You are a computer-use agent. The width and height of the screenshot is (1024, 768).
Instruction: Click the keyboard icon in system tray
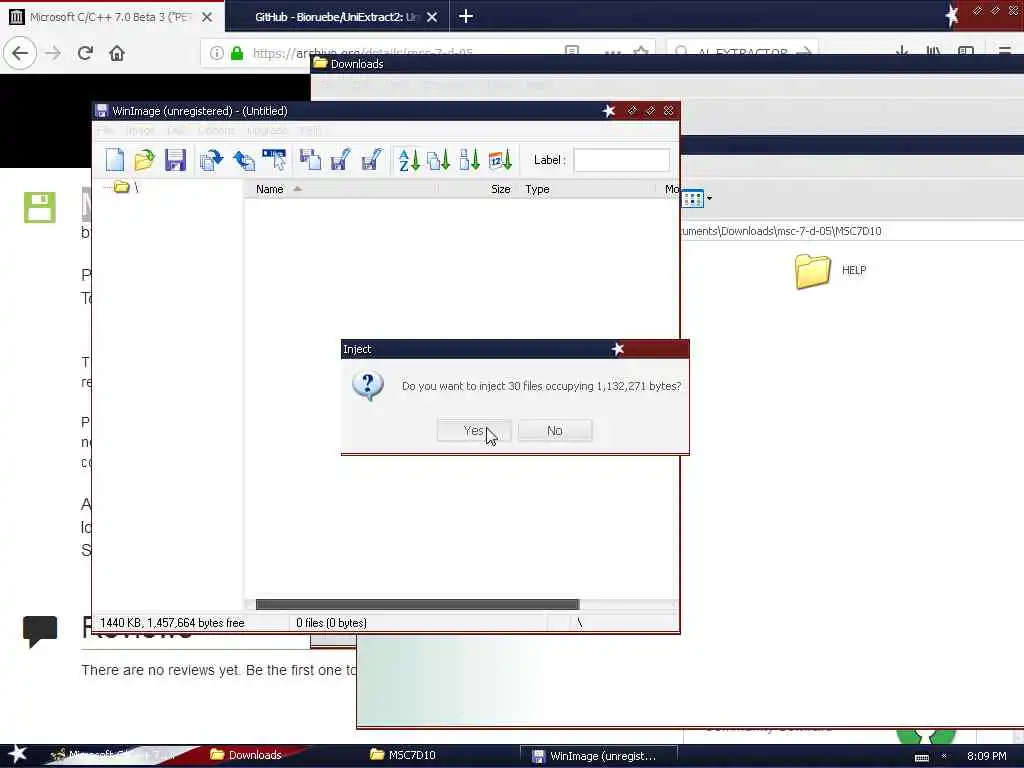[921, 758]
